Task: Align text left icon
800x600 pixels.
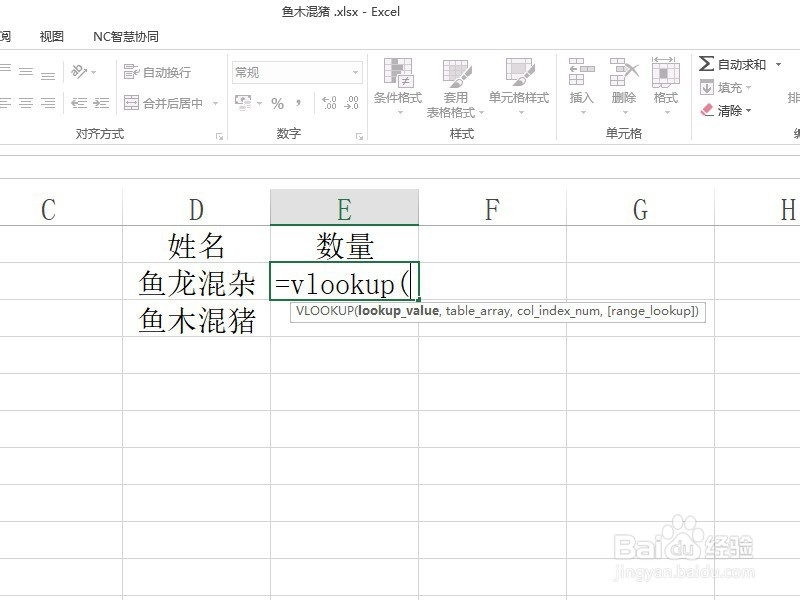Action: (x=4, y=103)
